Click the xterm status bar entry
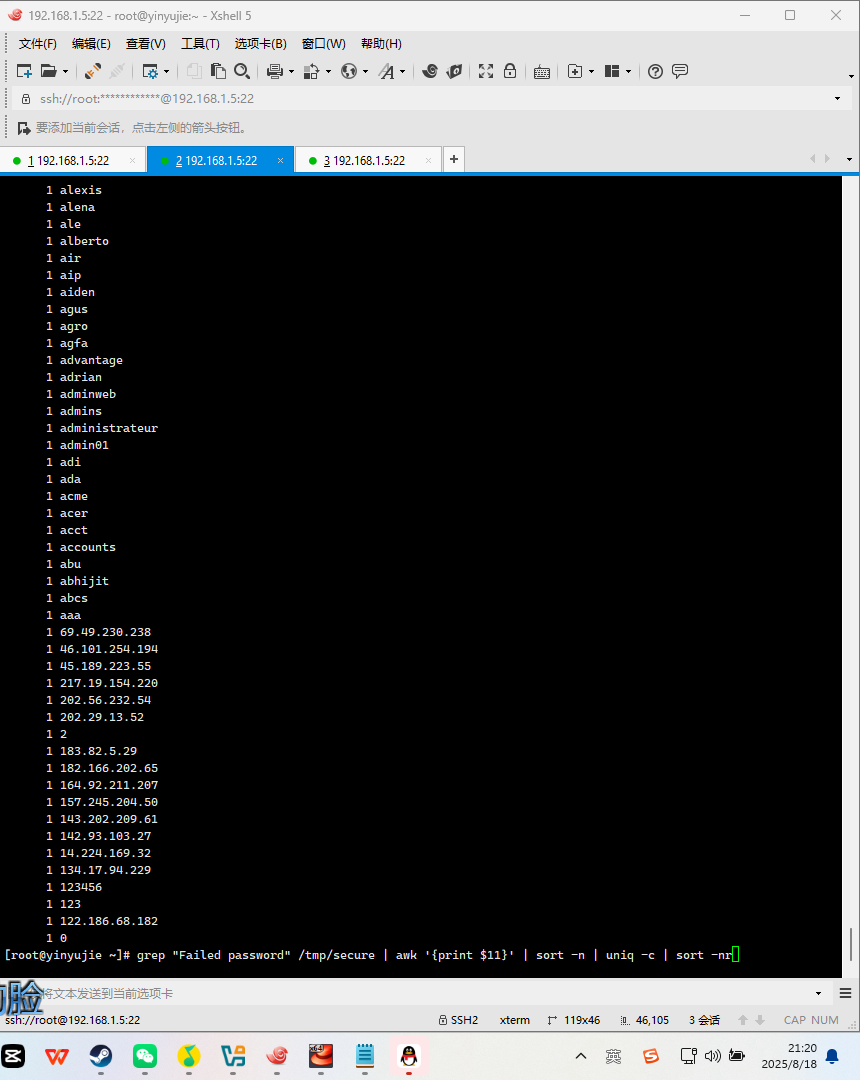Viewport: 860px width, 1080px height. [x=515, y=1020]
